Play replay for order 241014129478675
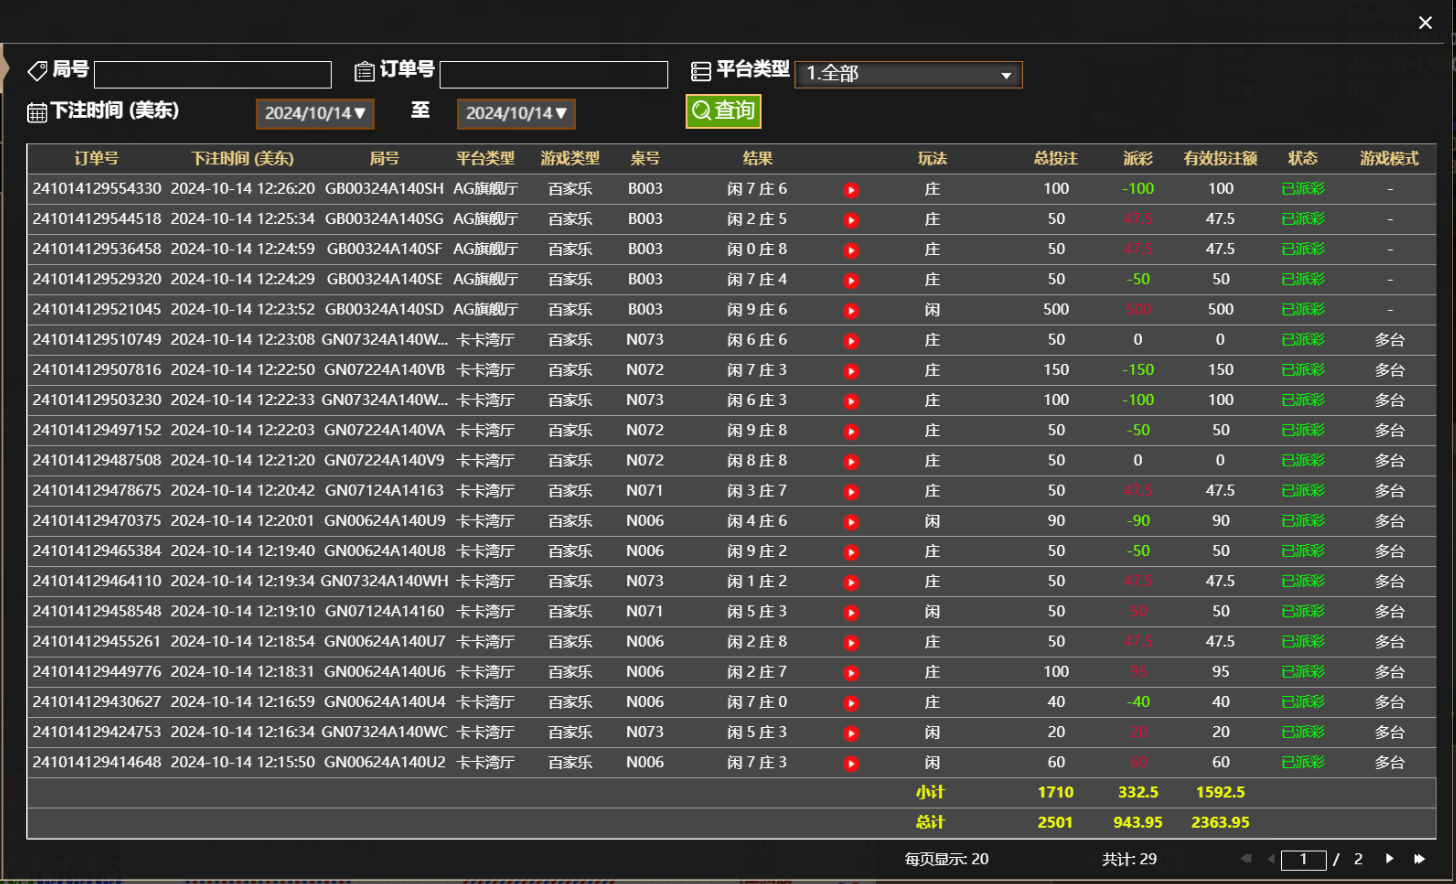Viewport: 1456px width, 884px height. pyautogui.click(x=851, y=492)
